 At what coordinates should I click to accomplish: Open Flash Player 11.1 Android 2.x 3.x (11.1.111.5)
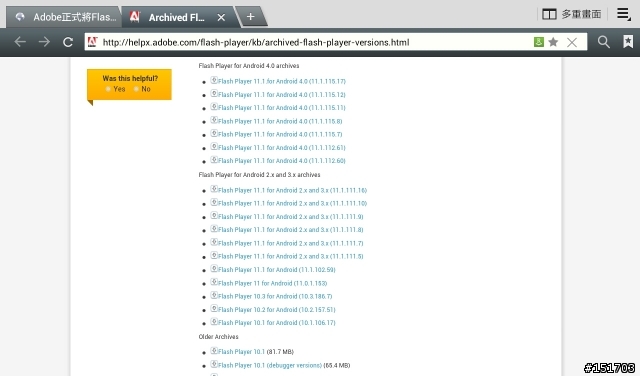pyautogui.click(x=291, y=256)
